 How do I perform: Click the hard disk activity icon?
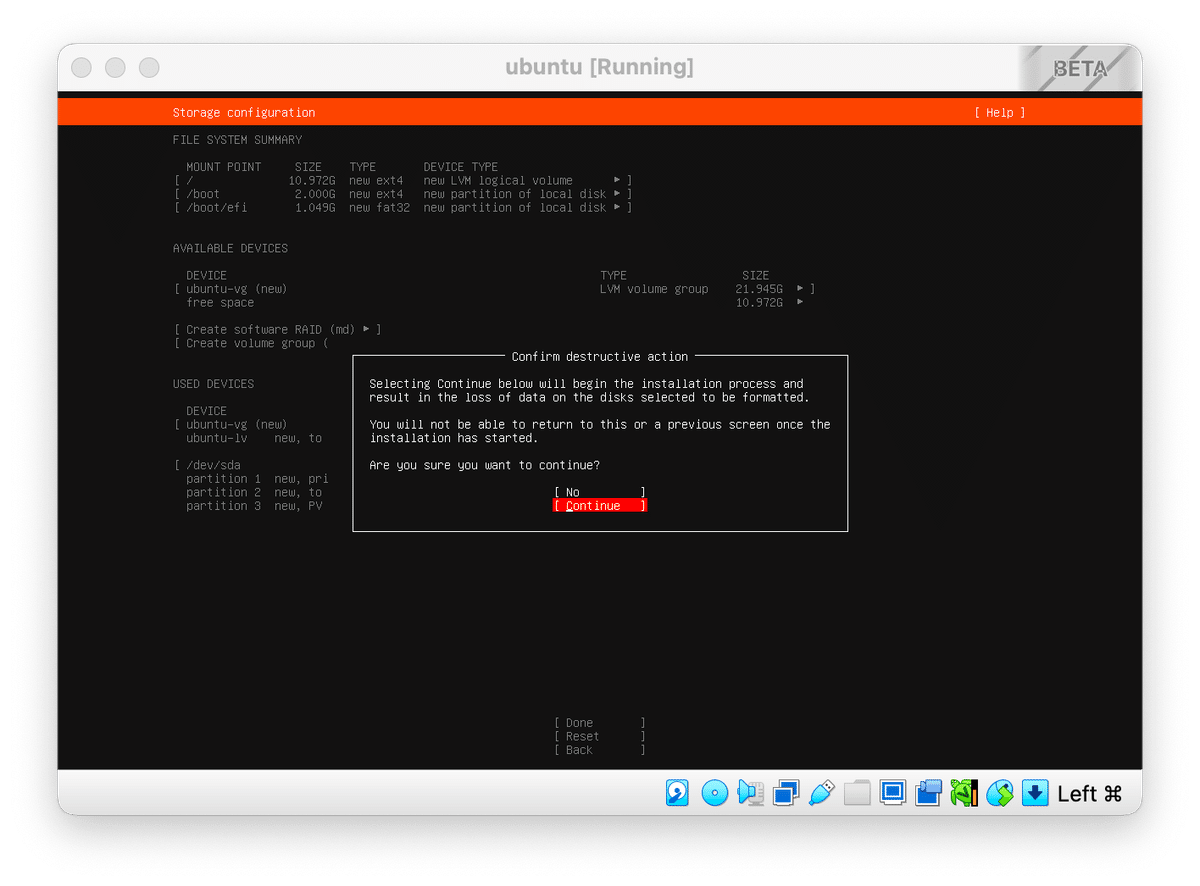pyautogui.click(x=677, y=793)
